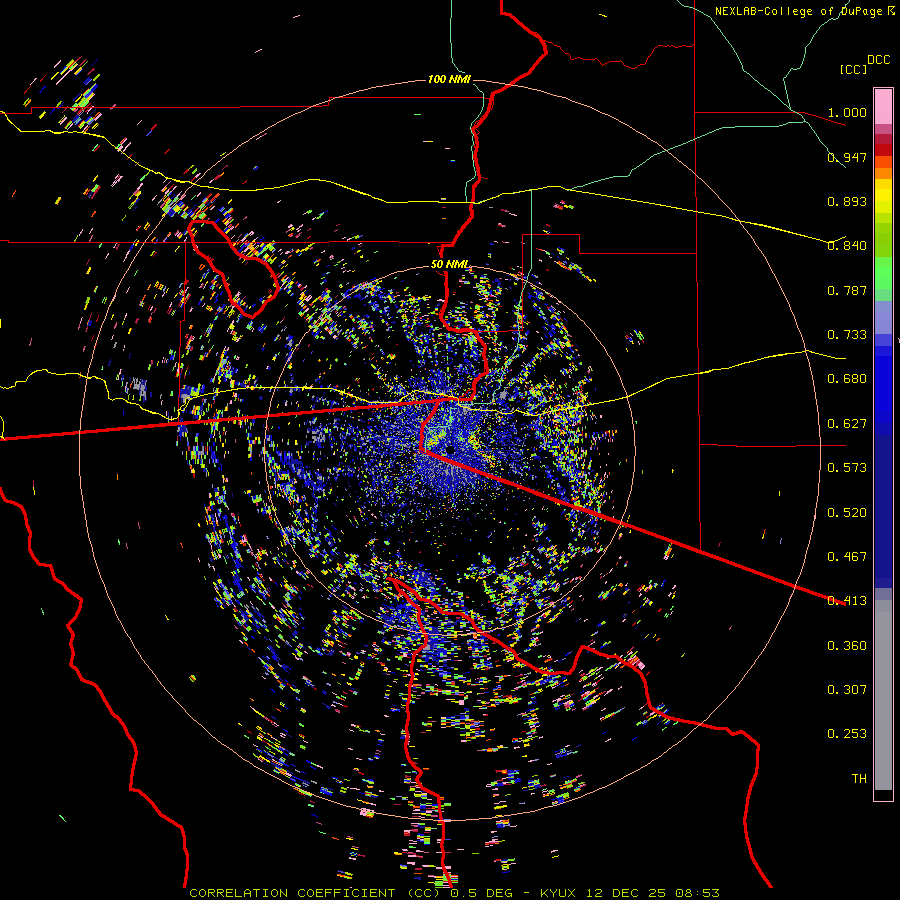Click the 0.413 scale value
The image size is (900, 900).
(847, 601)
